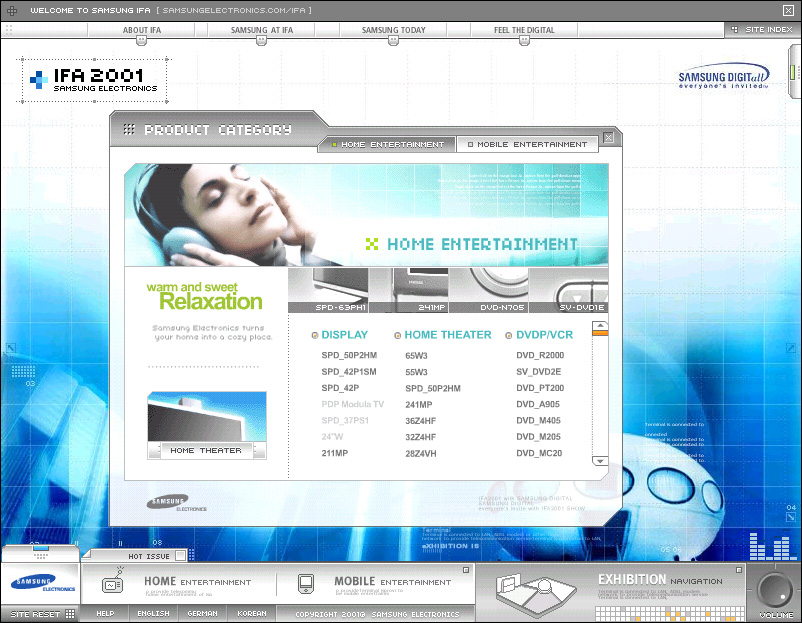This screenshot has height=623, width=802.
Task: Click the IFA 2001 Samsung Electronics logo
Action: [94, 80]
